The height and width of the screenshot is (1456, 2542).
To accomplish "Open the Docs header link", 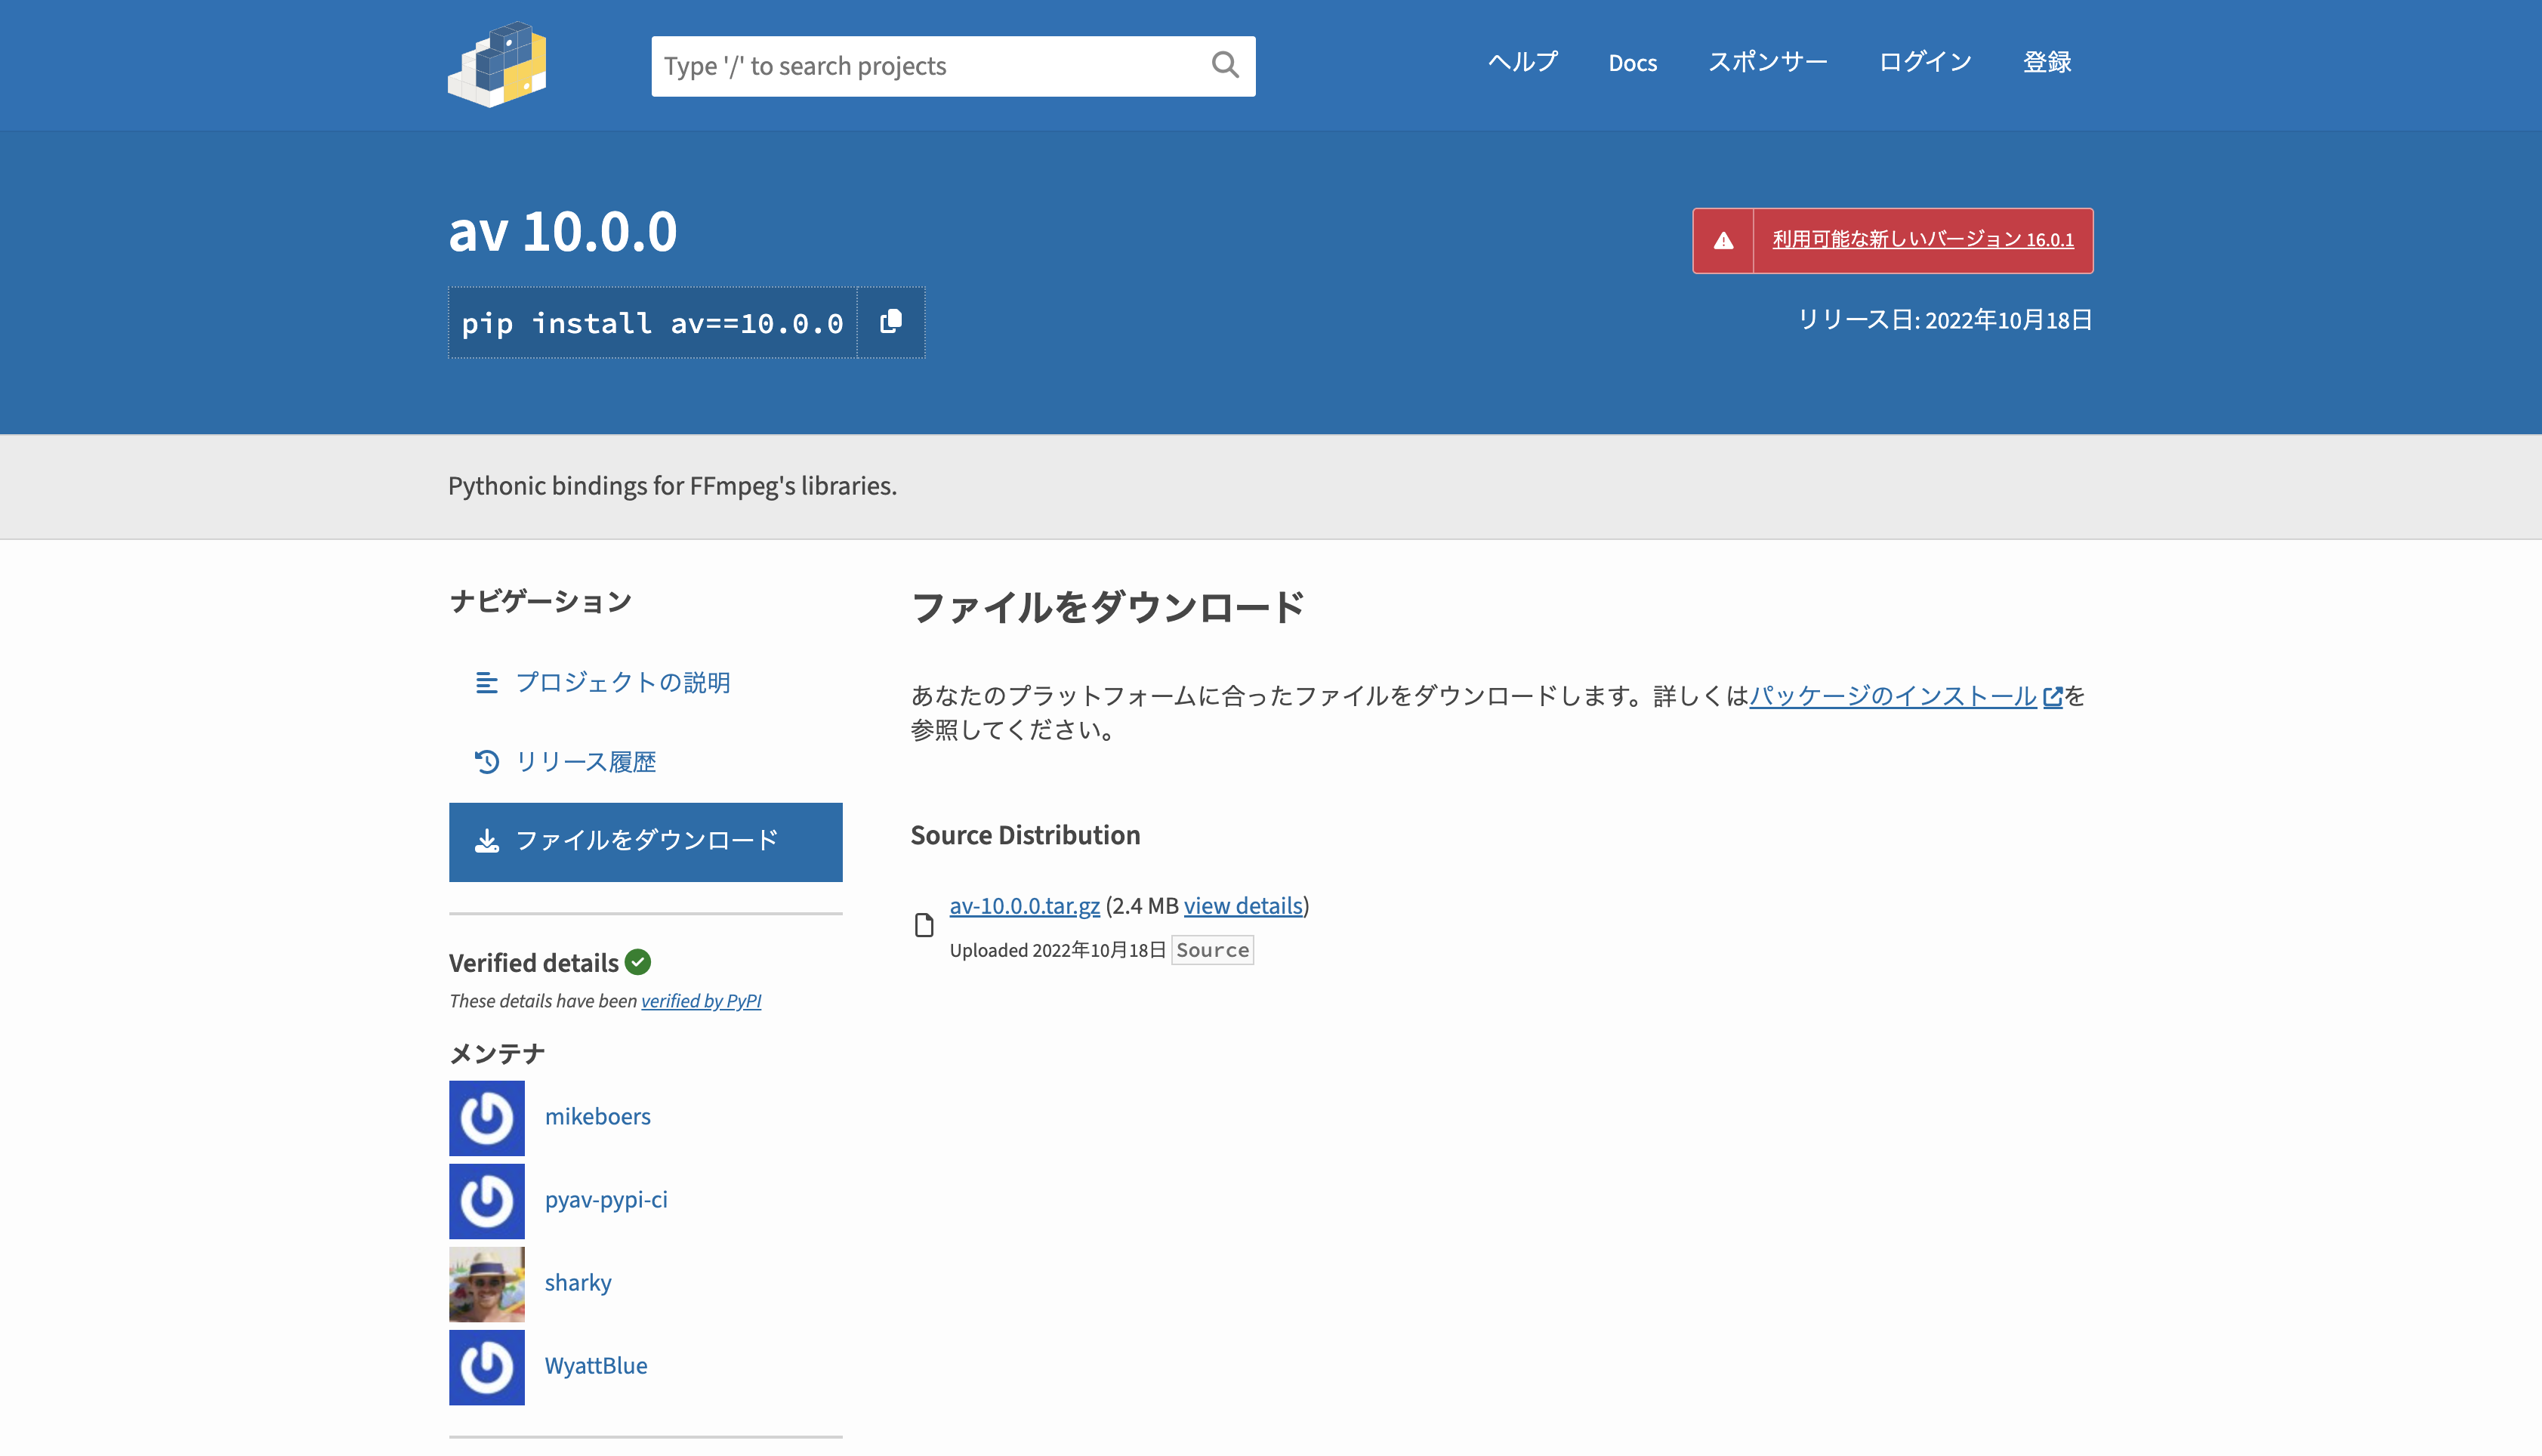I will tap(1632, 63).
